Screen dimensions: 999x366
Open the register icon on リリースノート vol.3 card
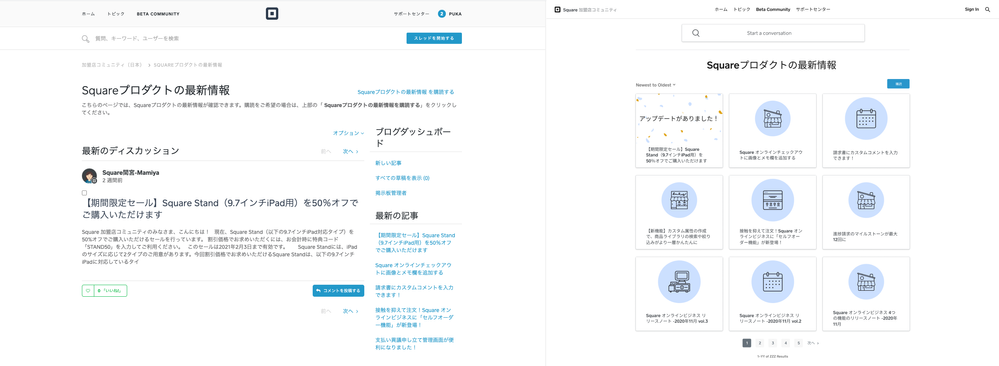(679, 281)
